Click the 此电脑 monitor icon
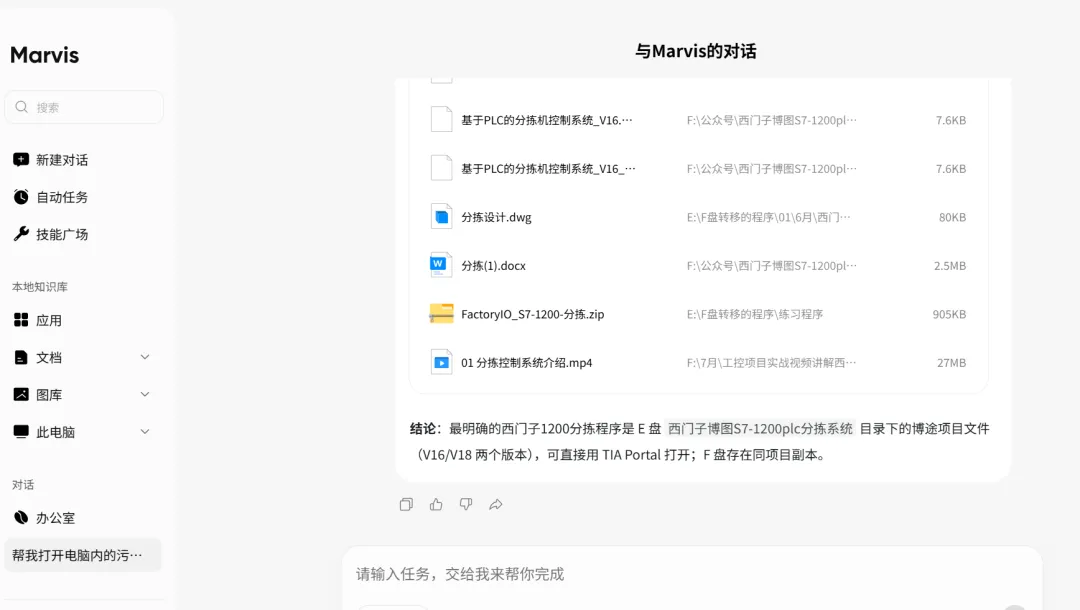Screen dimensions: 1080x610 [x=21, y=432]
